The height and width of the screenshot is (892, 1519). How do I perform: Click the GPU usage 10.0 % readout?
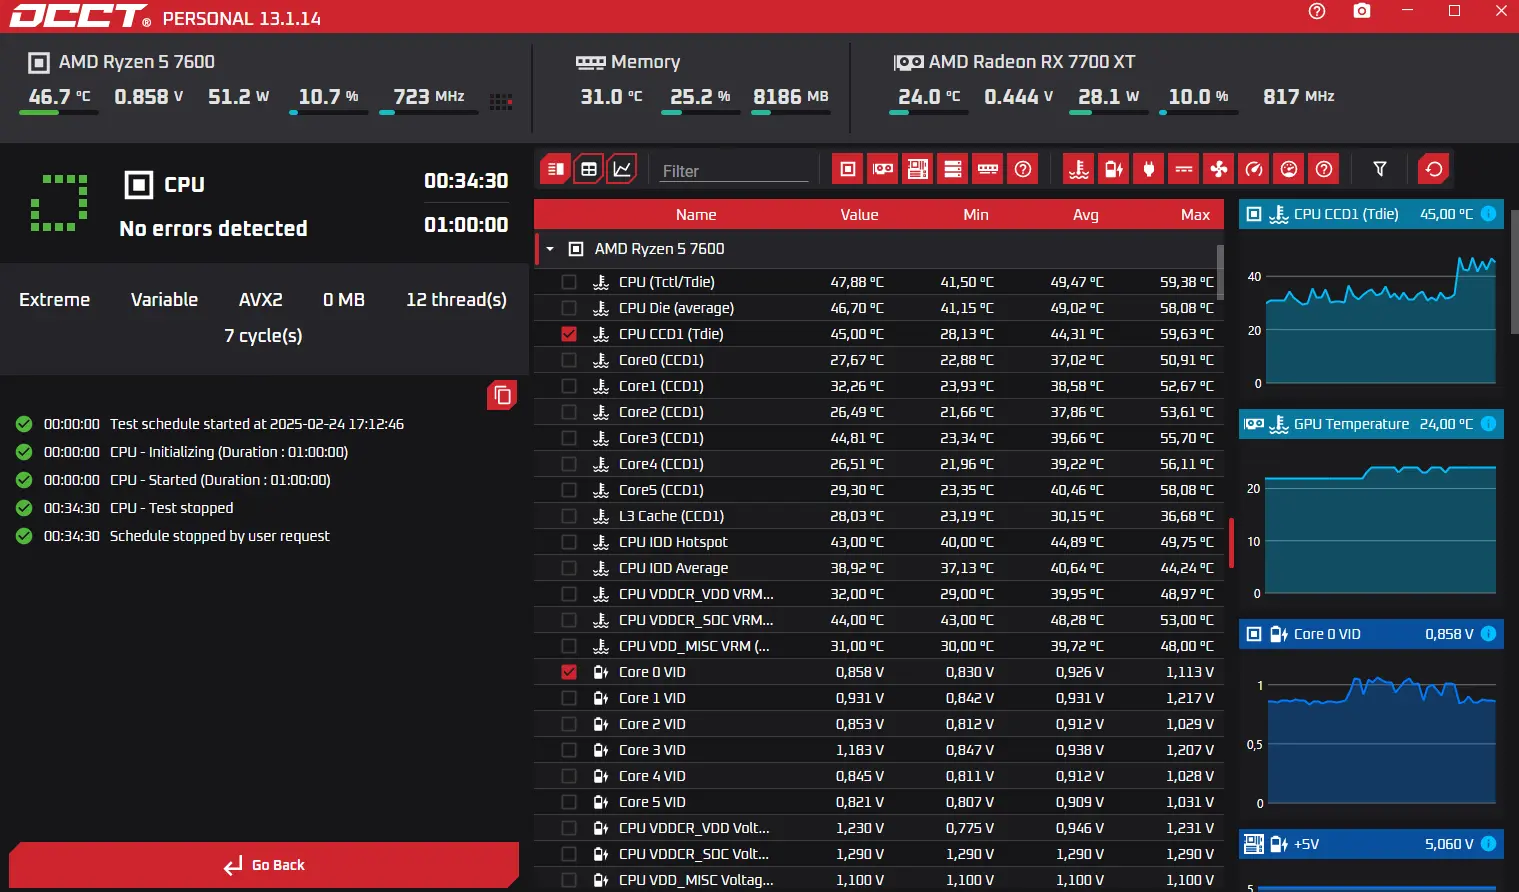pyautogui.click(x=1198, y=97)
